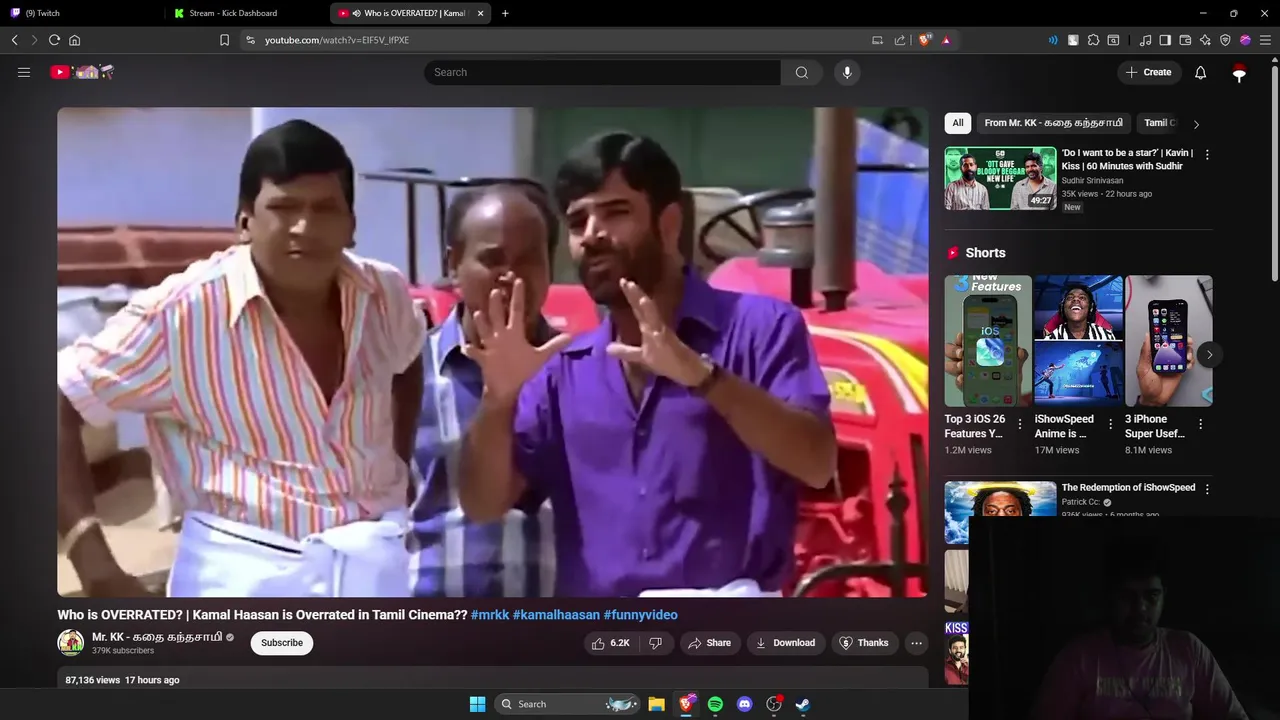Viewport: 1280px width, 720px height.
Task: Open 'Top 3 iOS 26 Features' short
Action: [987, 341]
